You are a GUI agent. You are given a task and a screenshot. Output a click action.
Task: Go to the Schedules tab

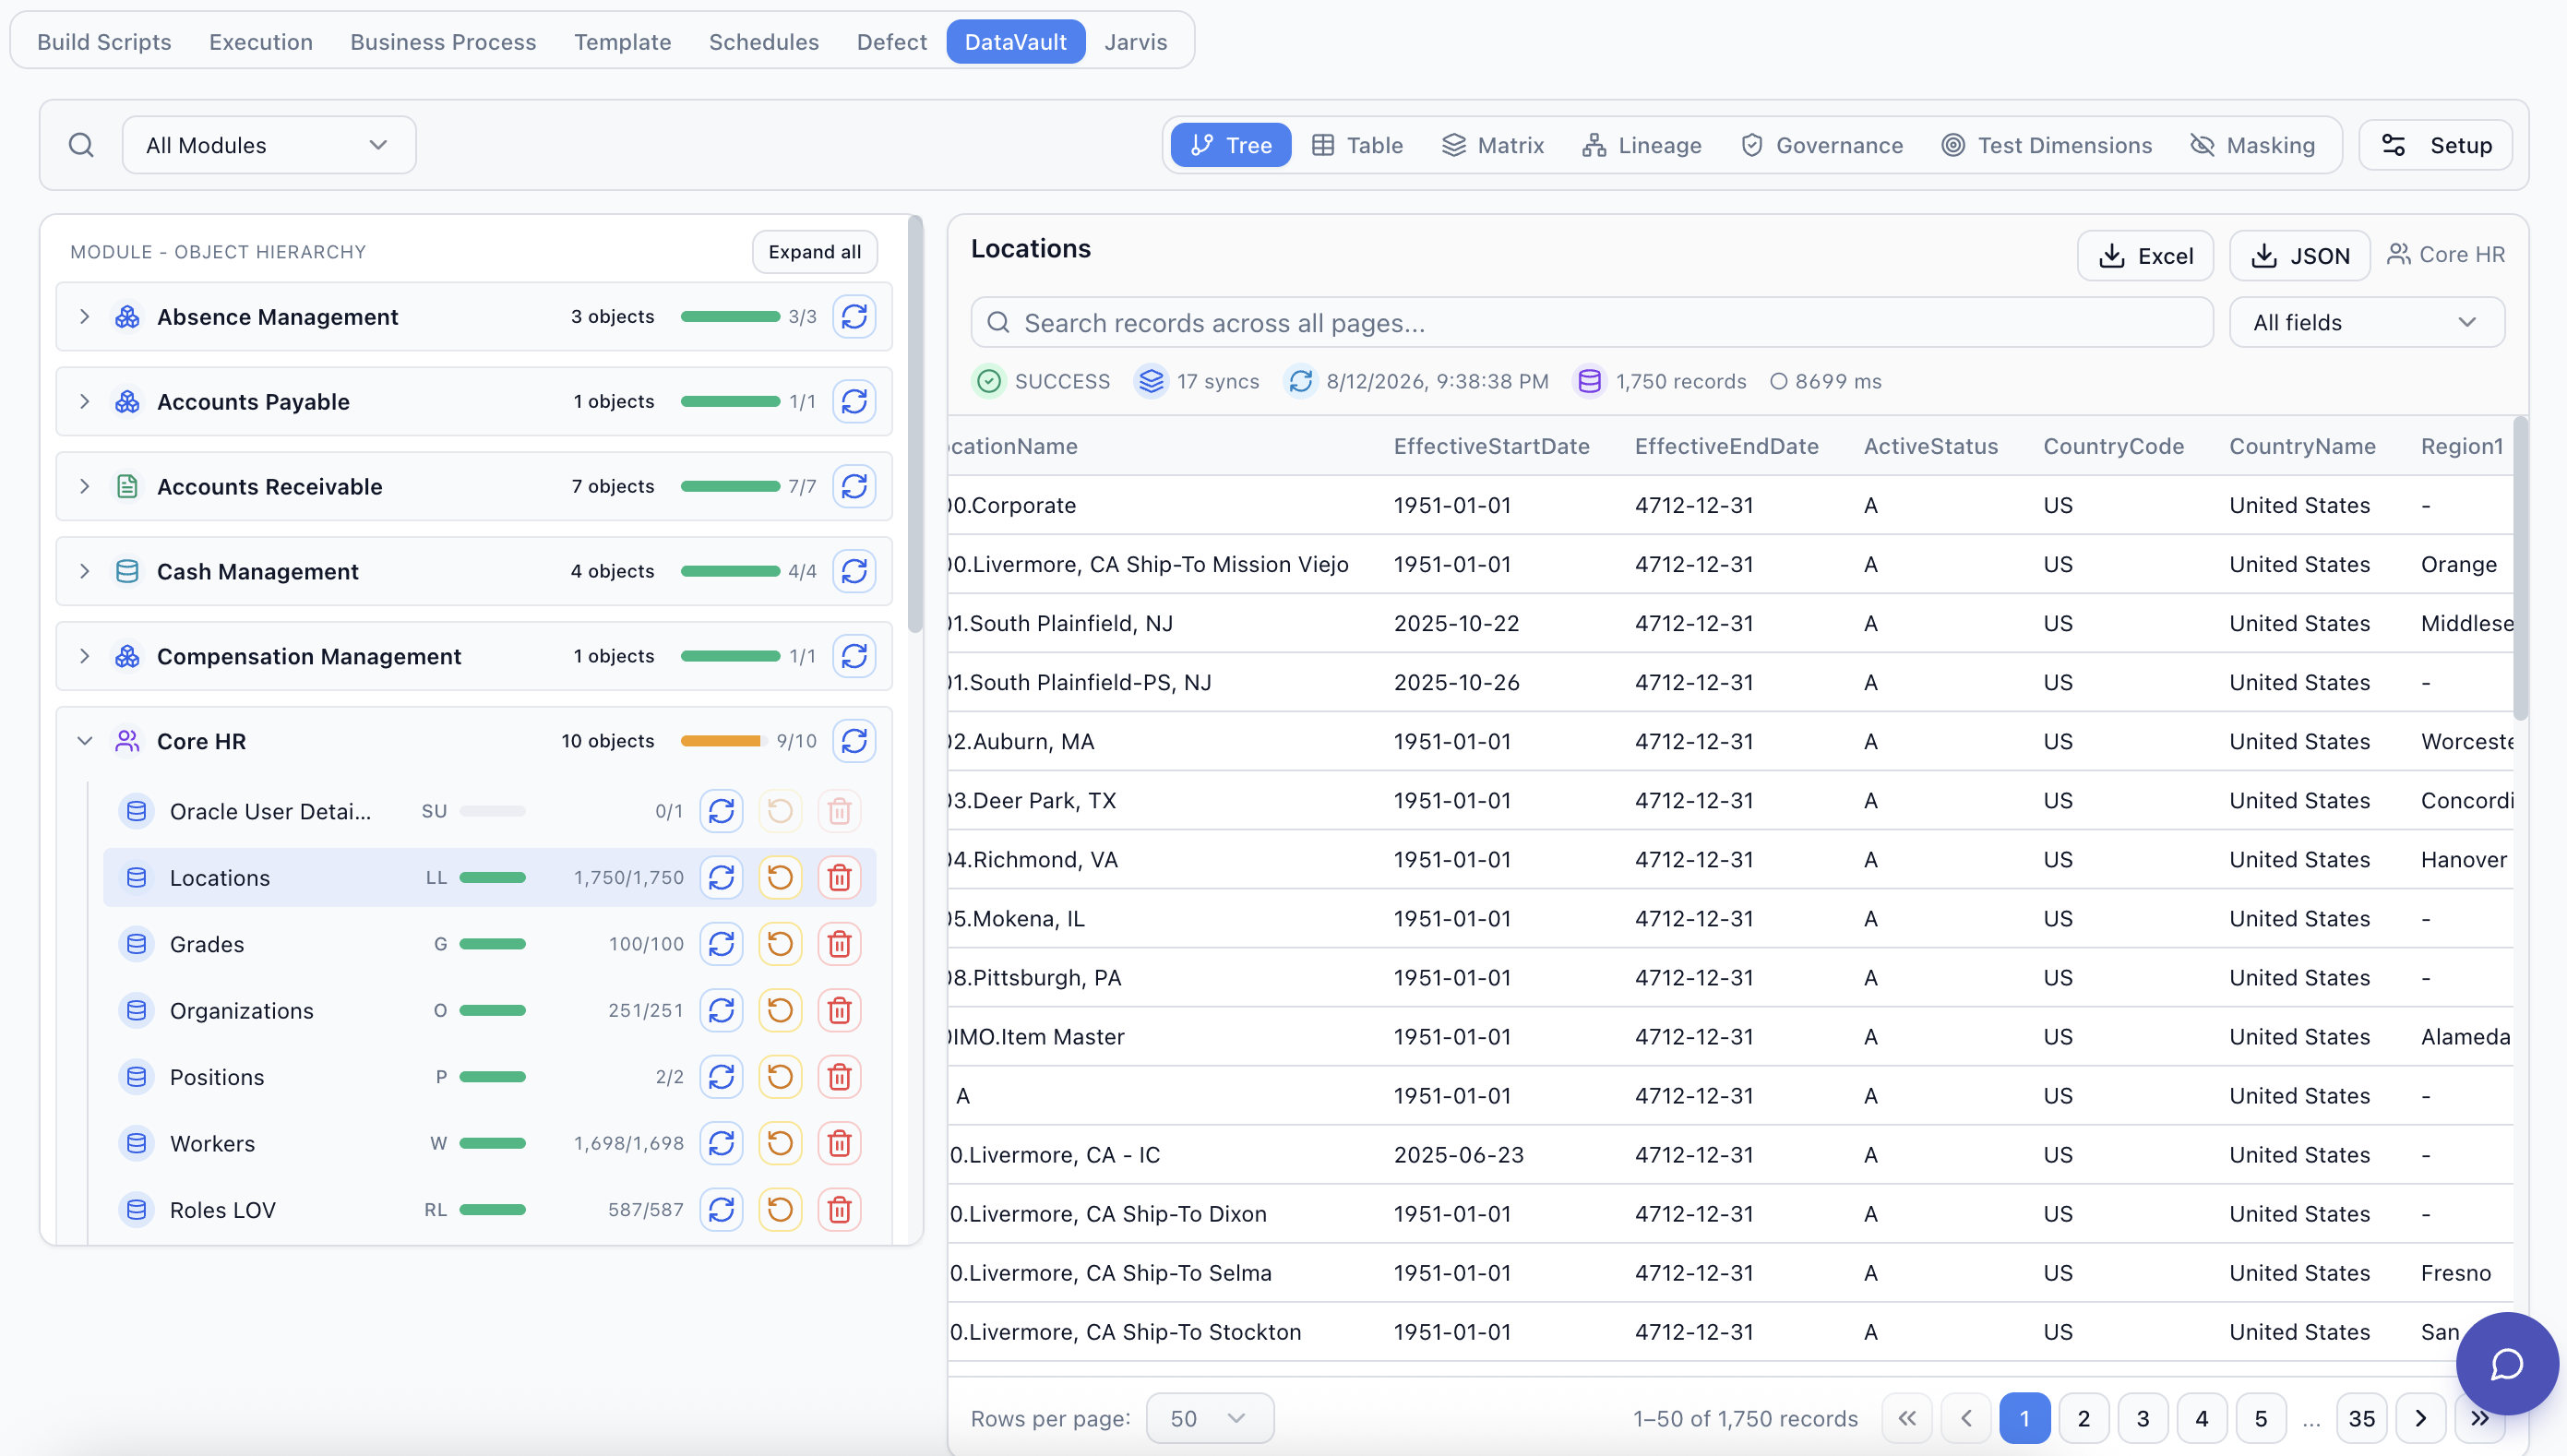click(x=763, y=42)
